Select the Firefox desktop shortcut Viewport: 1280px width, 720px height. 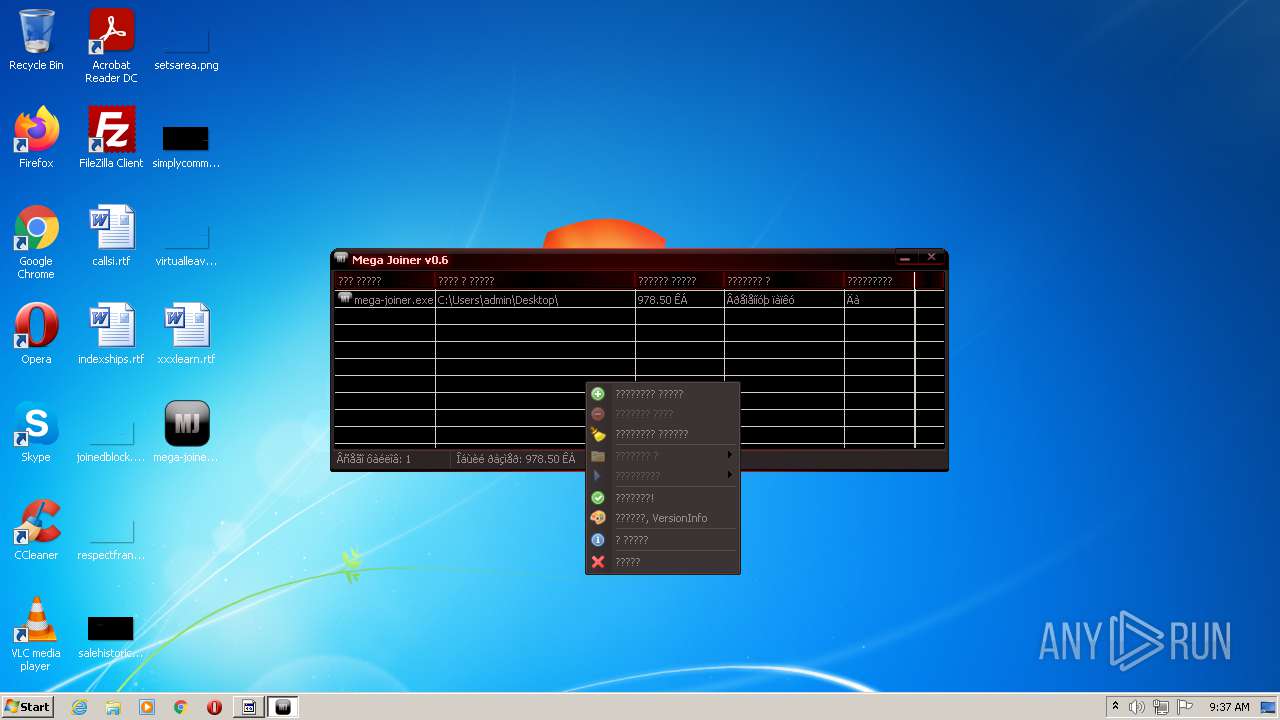[36, 138]
